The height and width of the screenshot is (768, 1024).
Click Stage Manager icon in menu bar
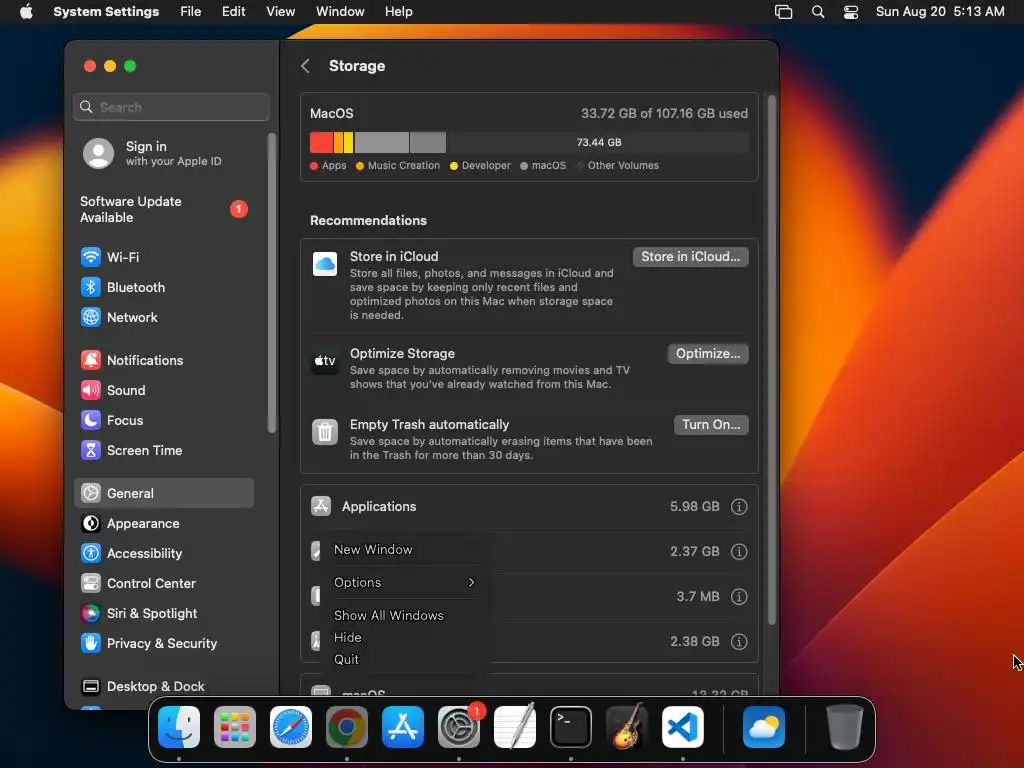[x=784, y=12]
